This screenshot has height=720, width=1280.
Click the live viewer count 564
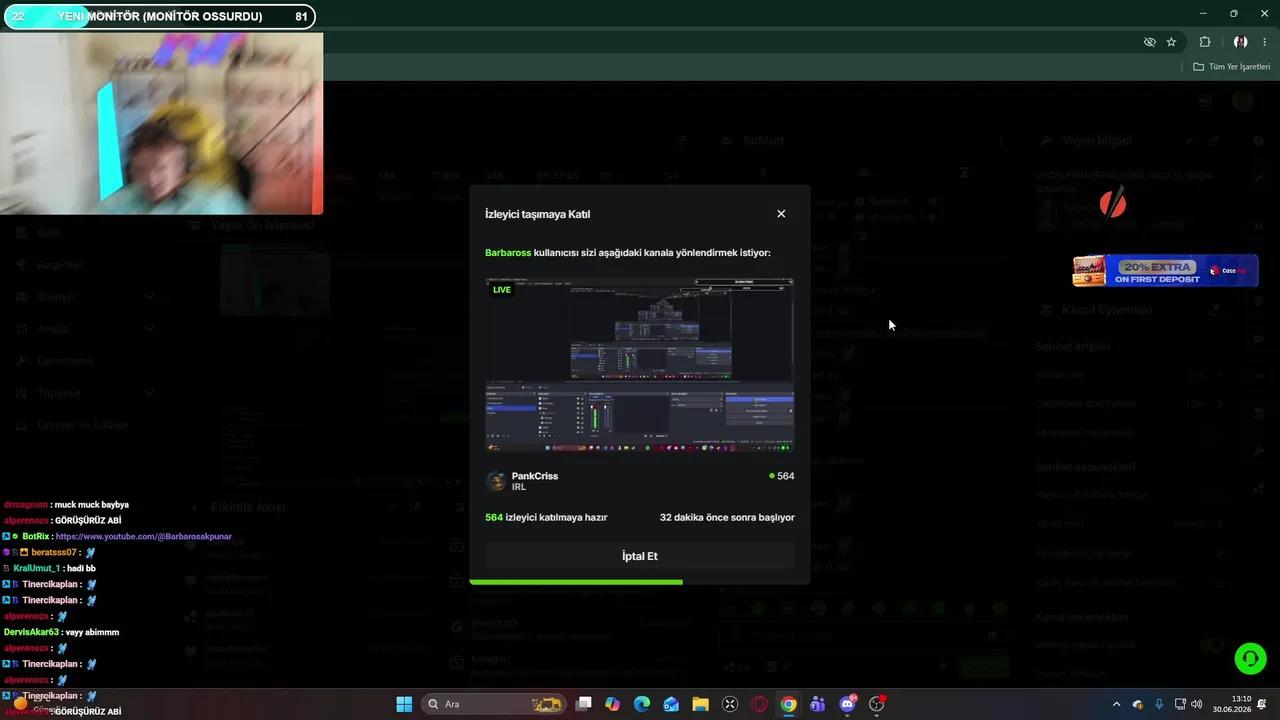tap(782, 476)
